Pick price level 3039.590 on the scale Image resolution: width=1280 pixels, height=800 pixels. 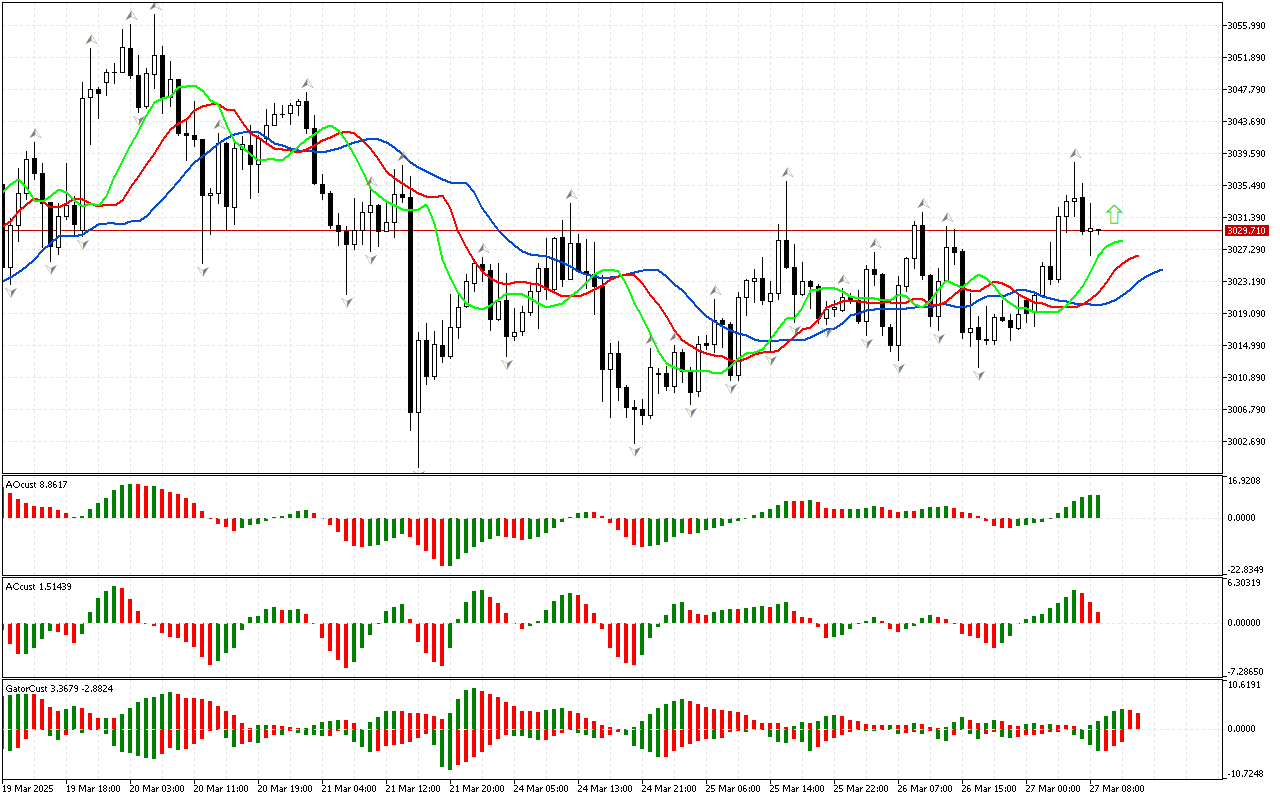click(x=1247, y=153)
